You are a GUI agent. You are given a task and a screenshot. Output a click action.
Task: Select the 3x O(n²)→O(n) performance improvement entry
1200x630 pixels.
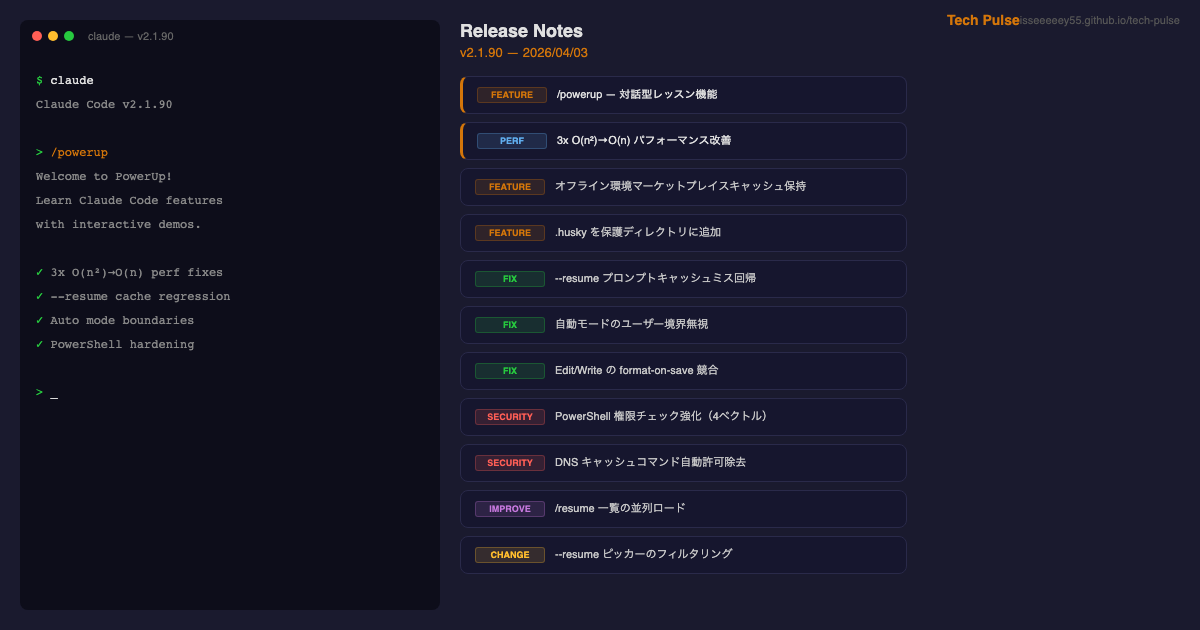point(643,141)
